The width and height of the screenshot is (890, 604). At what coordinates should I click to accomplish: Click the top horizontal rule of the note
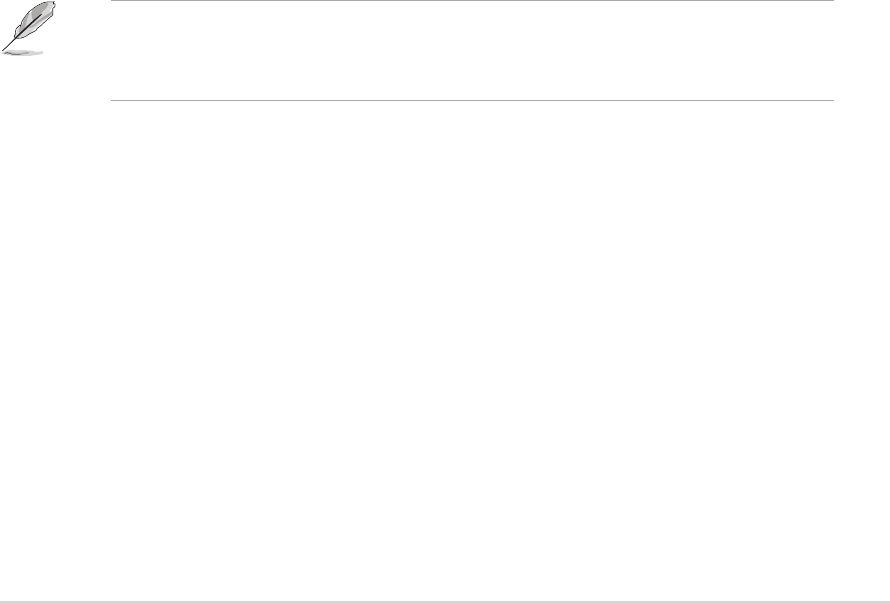click(470, 1)
